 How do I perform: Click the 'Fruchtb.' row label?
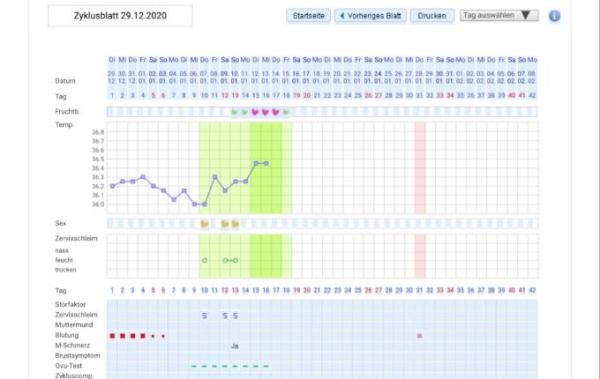coord(67,111)
